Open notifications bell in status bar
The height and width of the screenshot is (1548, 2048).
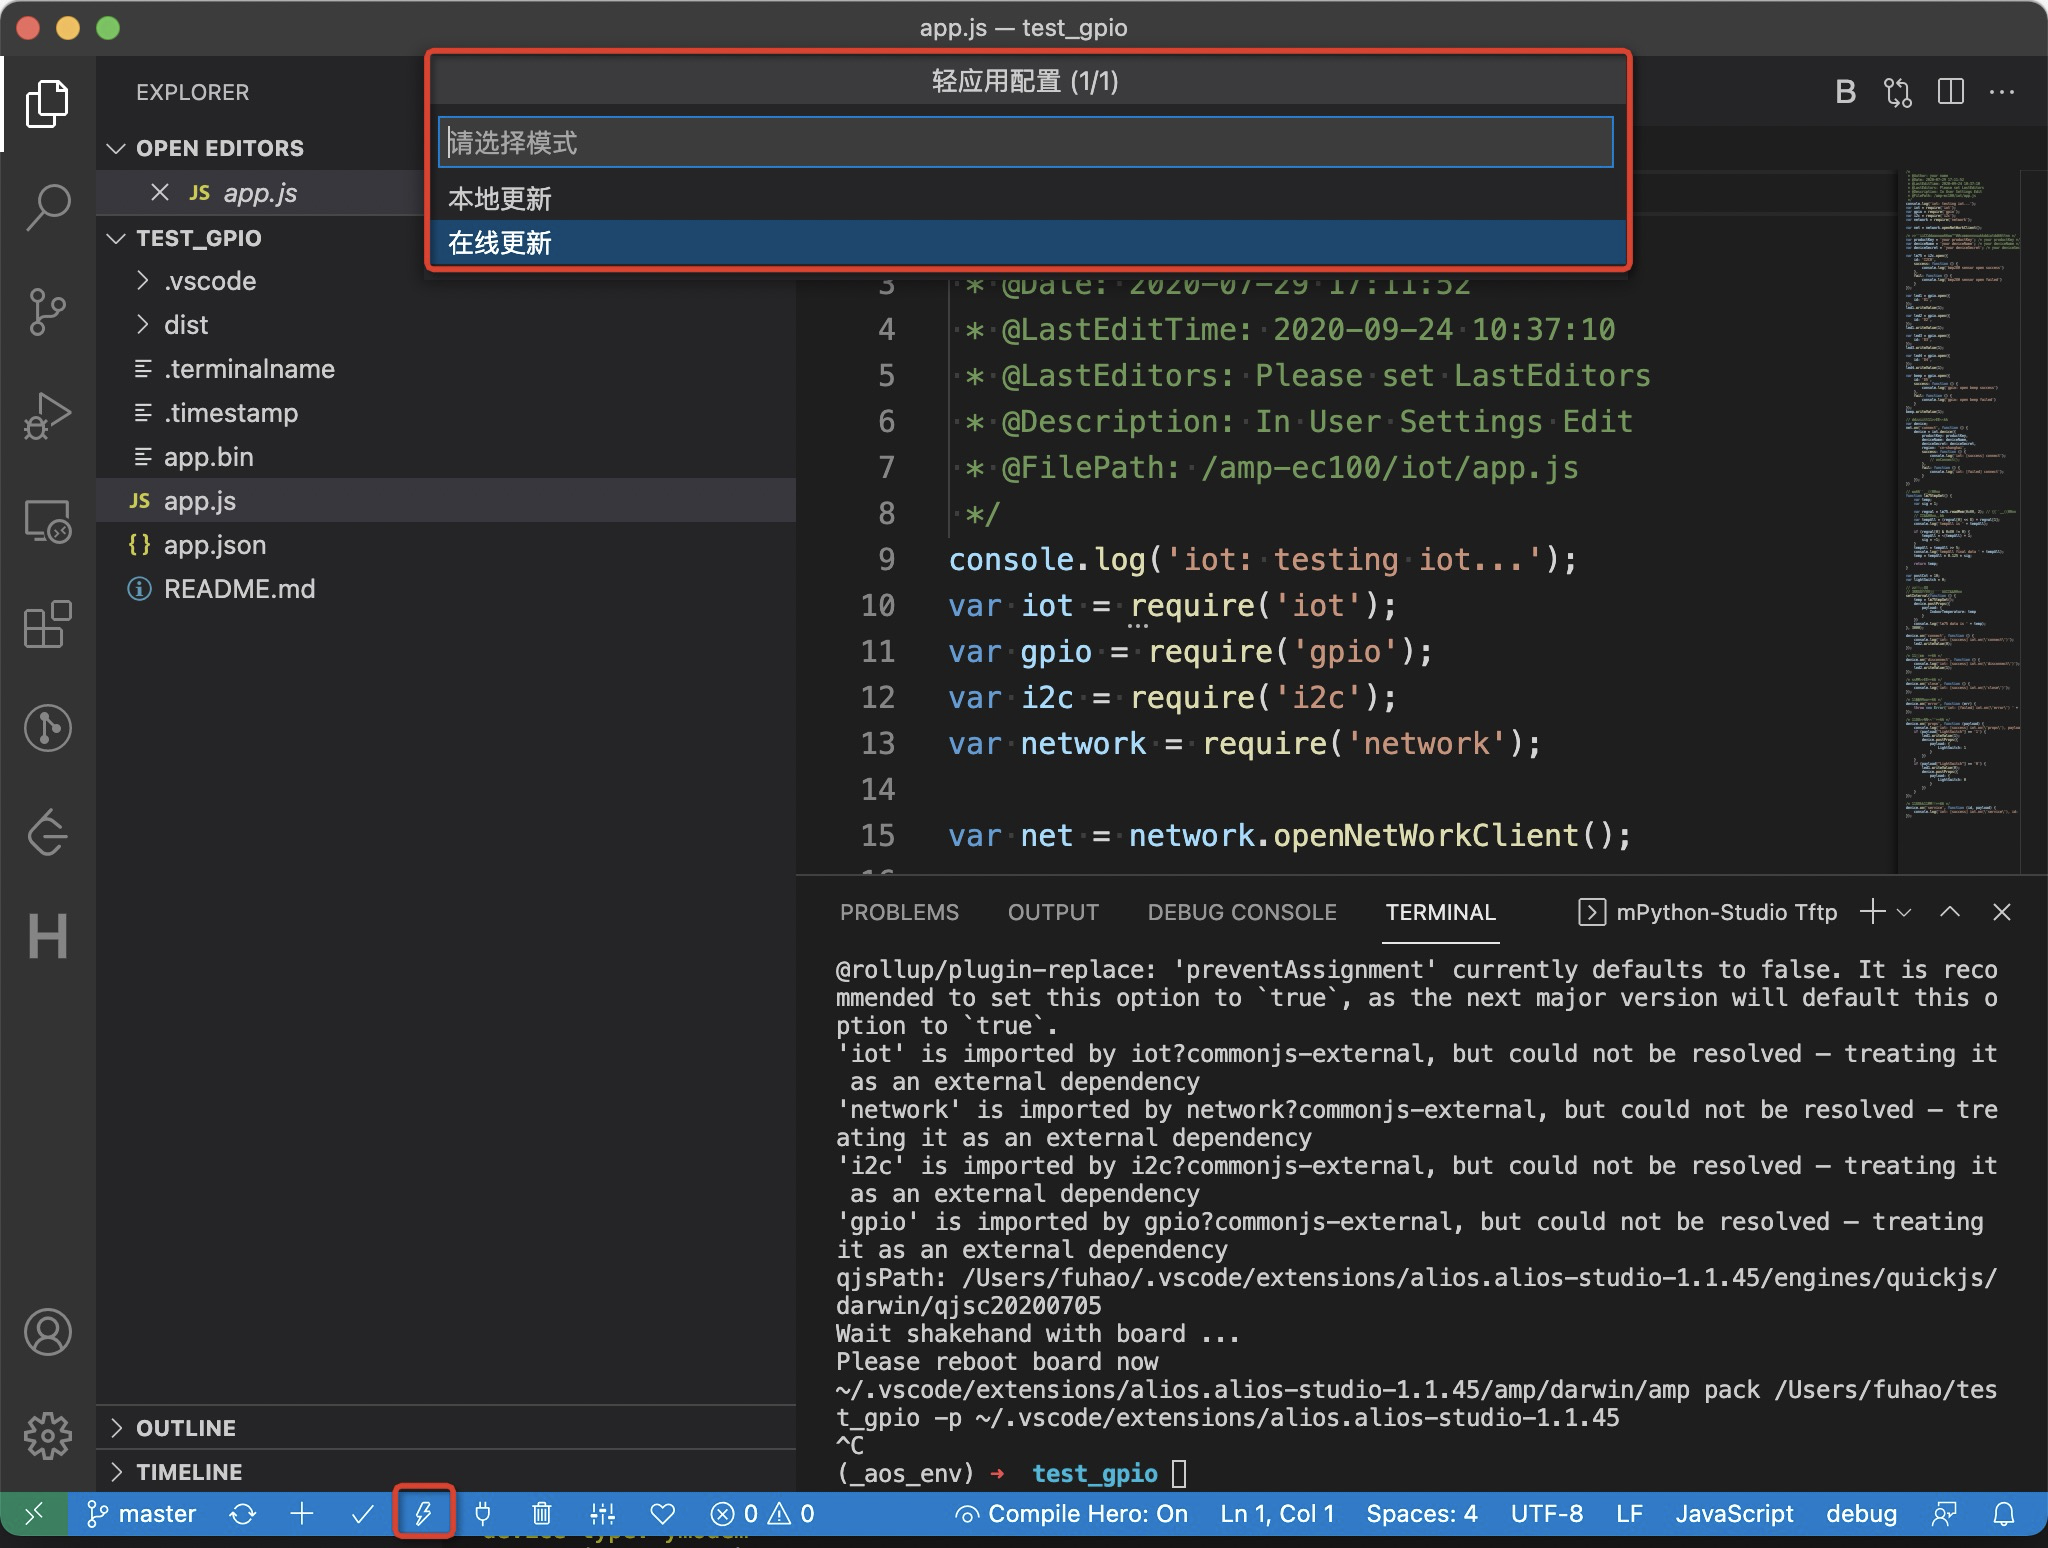2003,1514
